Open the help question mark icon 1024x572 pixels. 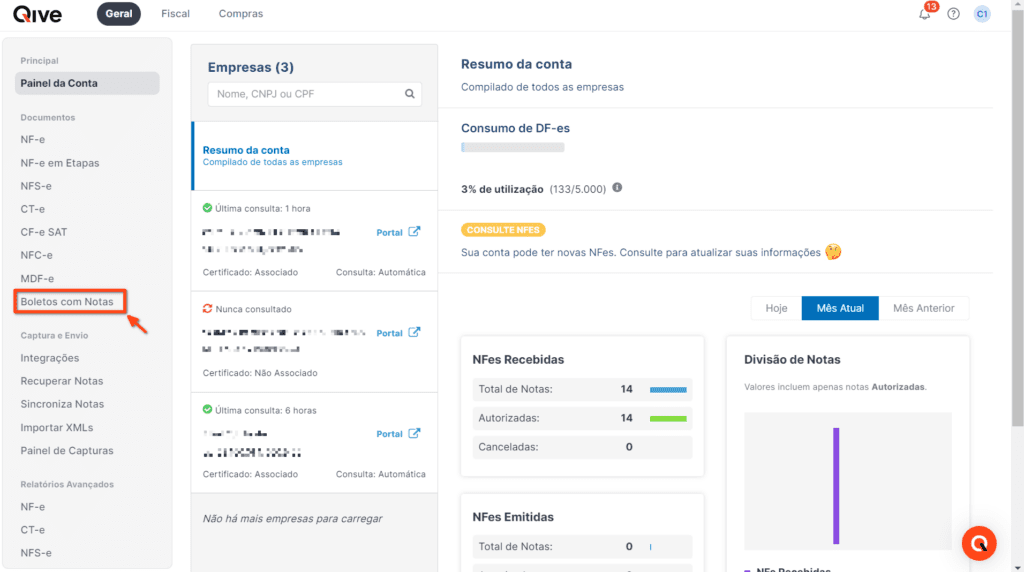953,14
